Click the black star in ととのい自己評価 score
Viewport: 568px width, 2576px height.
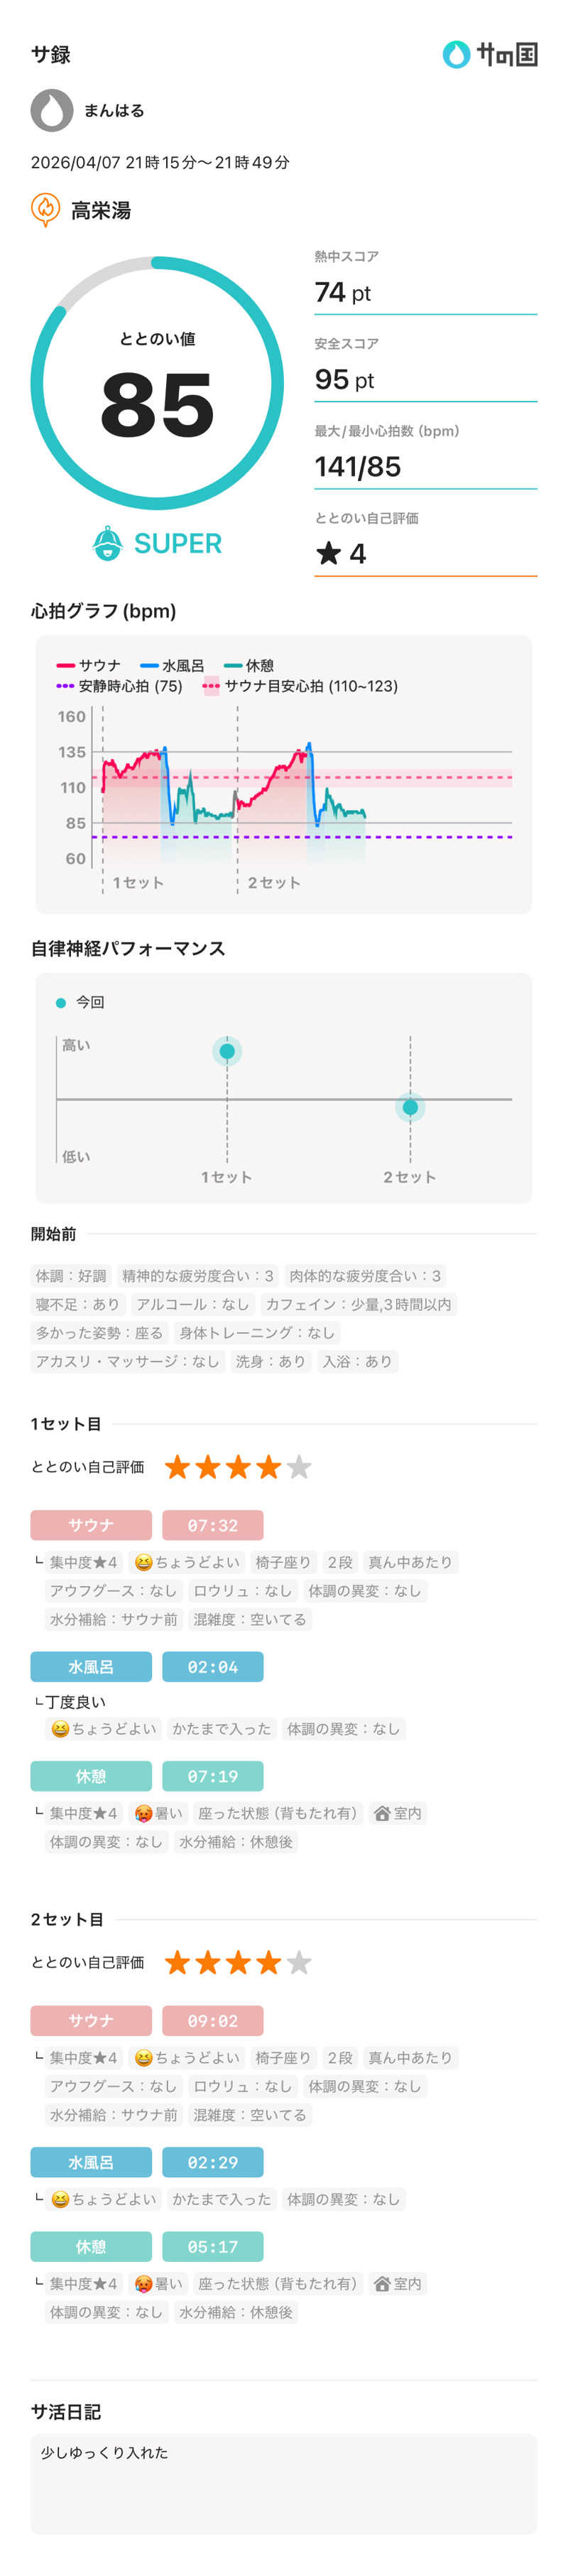click(x=328, y=553)
